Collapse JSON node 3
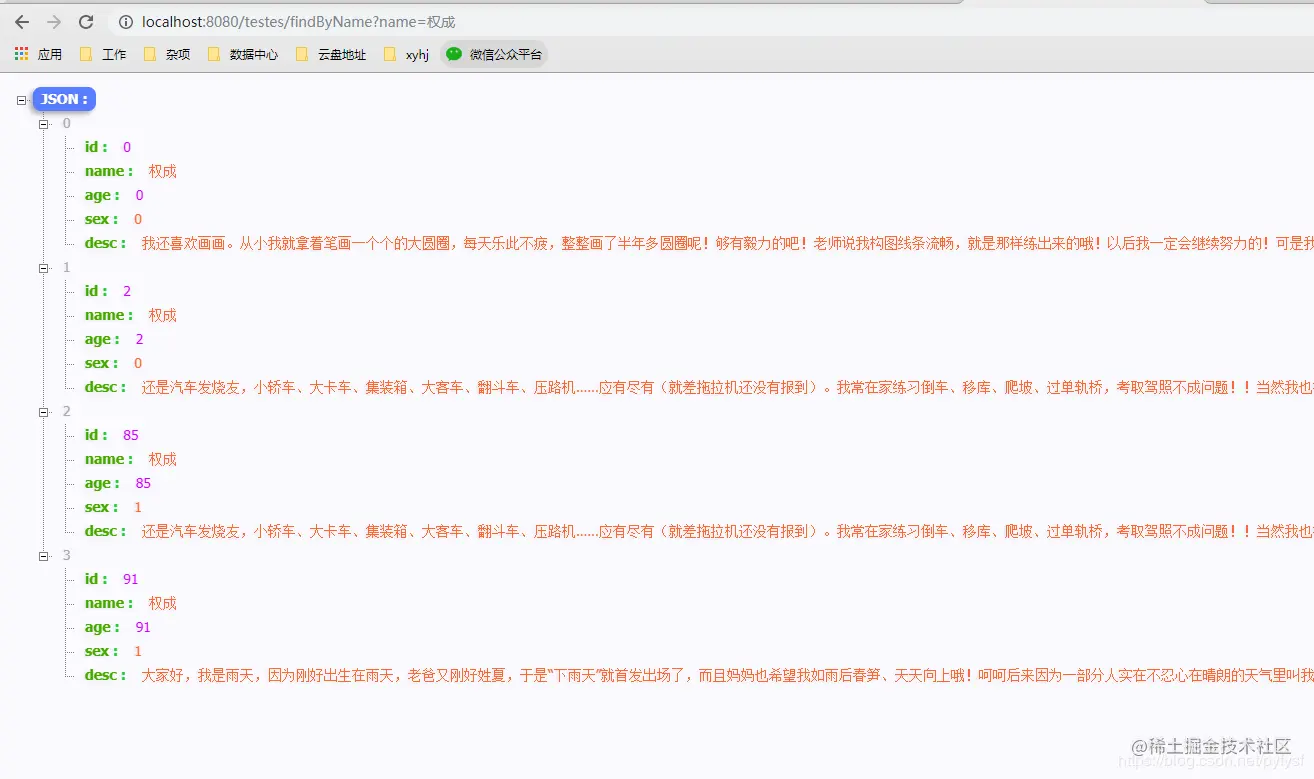Image resolution: width=1314 pixels, height=779 pixels. click(x=44, y=555)
